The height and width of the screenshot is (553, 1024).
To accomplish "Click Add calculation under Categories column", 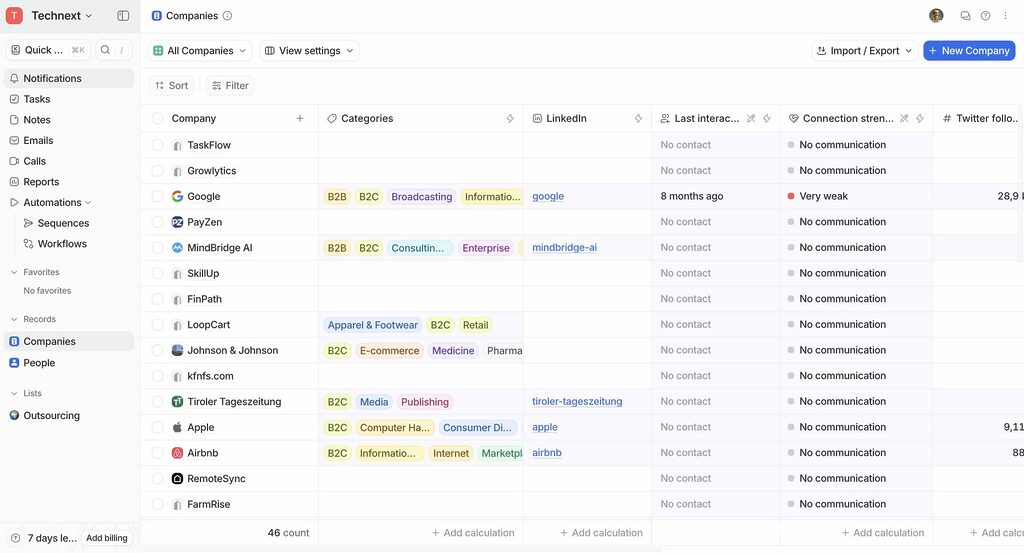I will coord(473,533).
